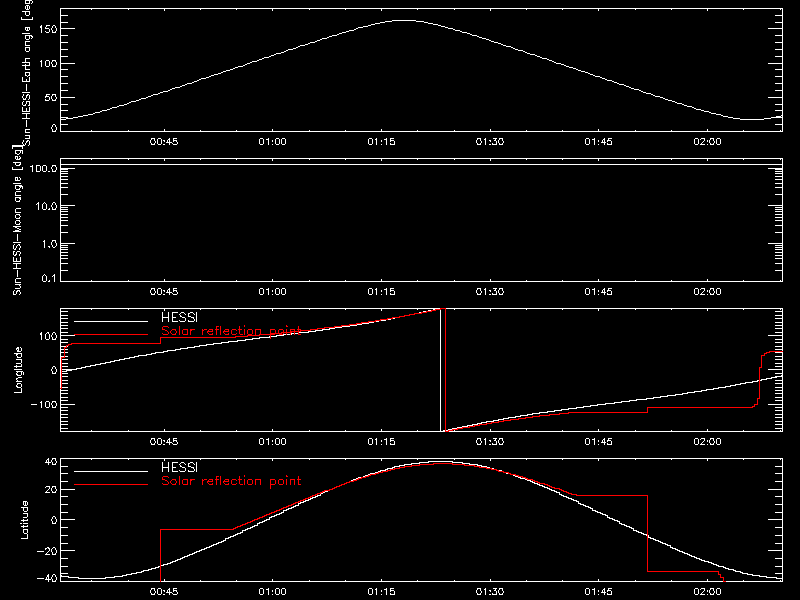Click the -20 tick on Latitude plot

pyautogui.click(x=47, y=551)
